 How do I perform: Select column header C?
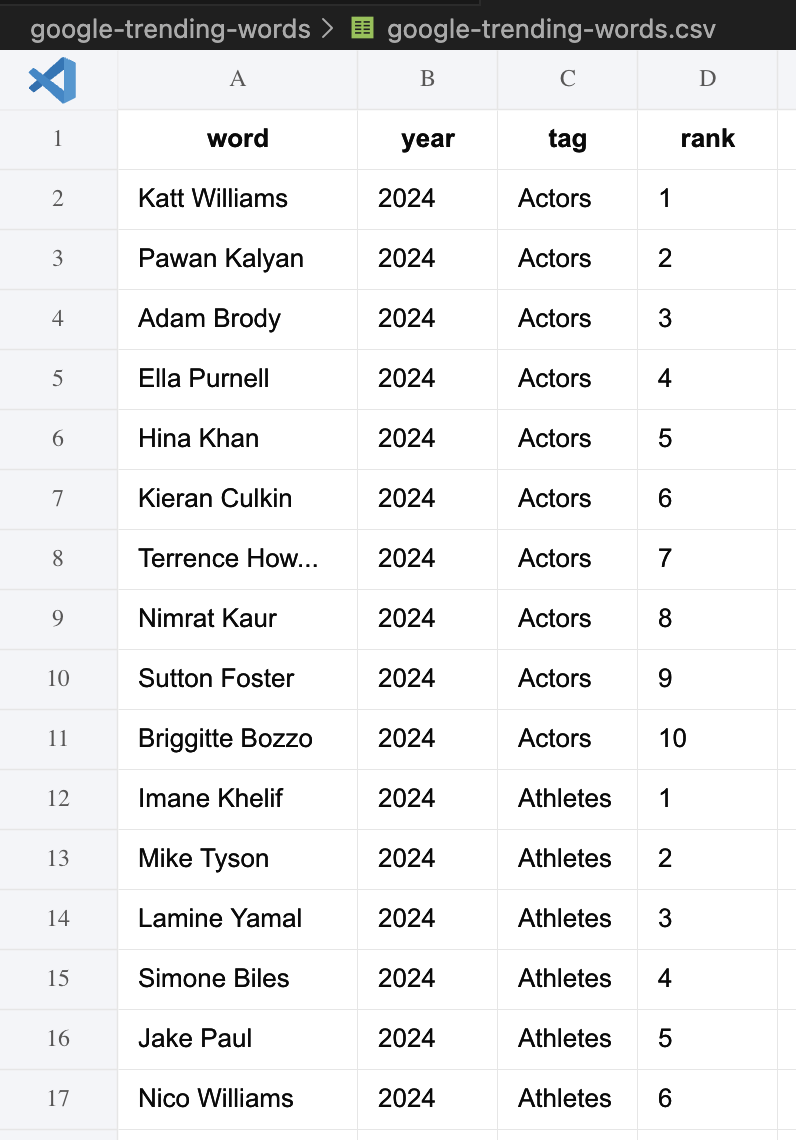click(567, 79)
